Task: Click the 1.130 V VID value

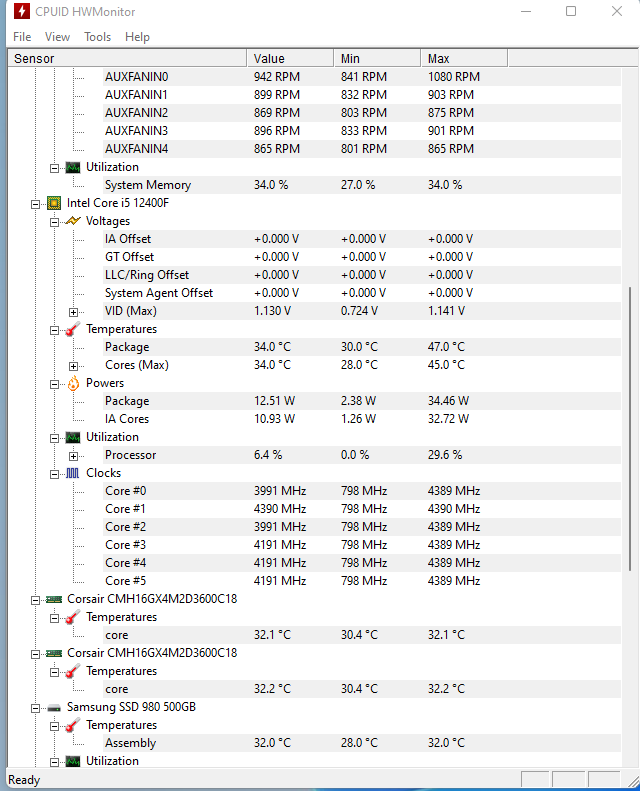Action: [272, 311]
